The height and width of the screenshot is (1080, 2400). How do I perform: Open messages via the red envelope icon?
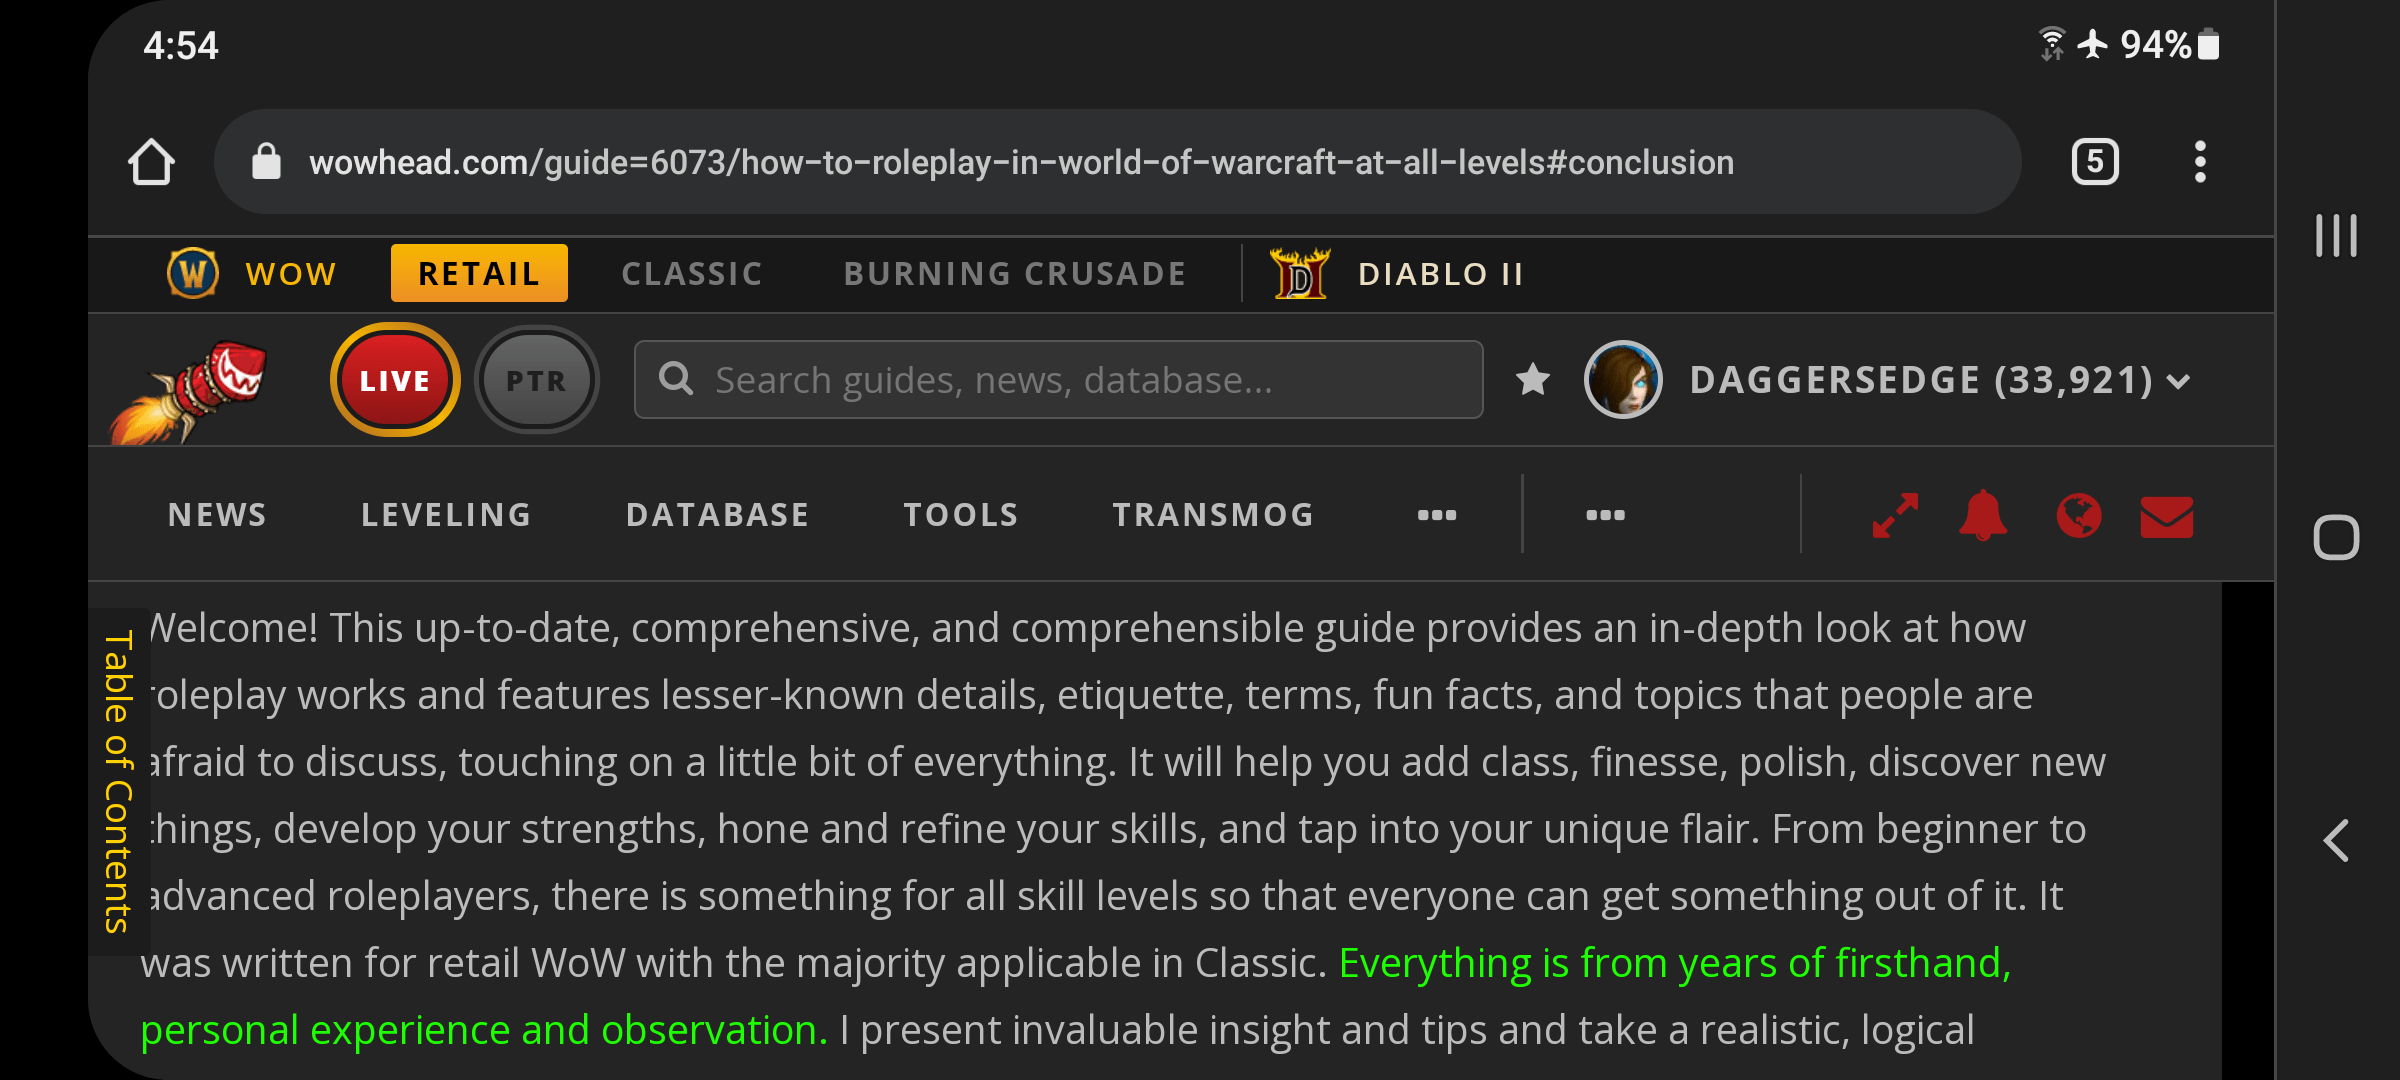click(2166, 517)
